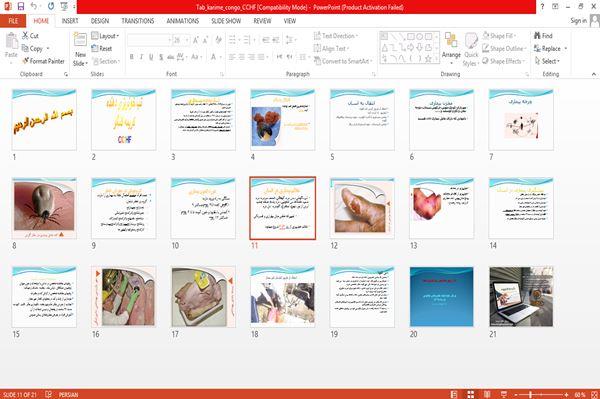This screenshot has height=399, width=600.
Task: Click Fit slide to window icon
Action: click(595, 394)
